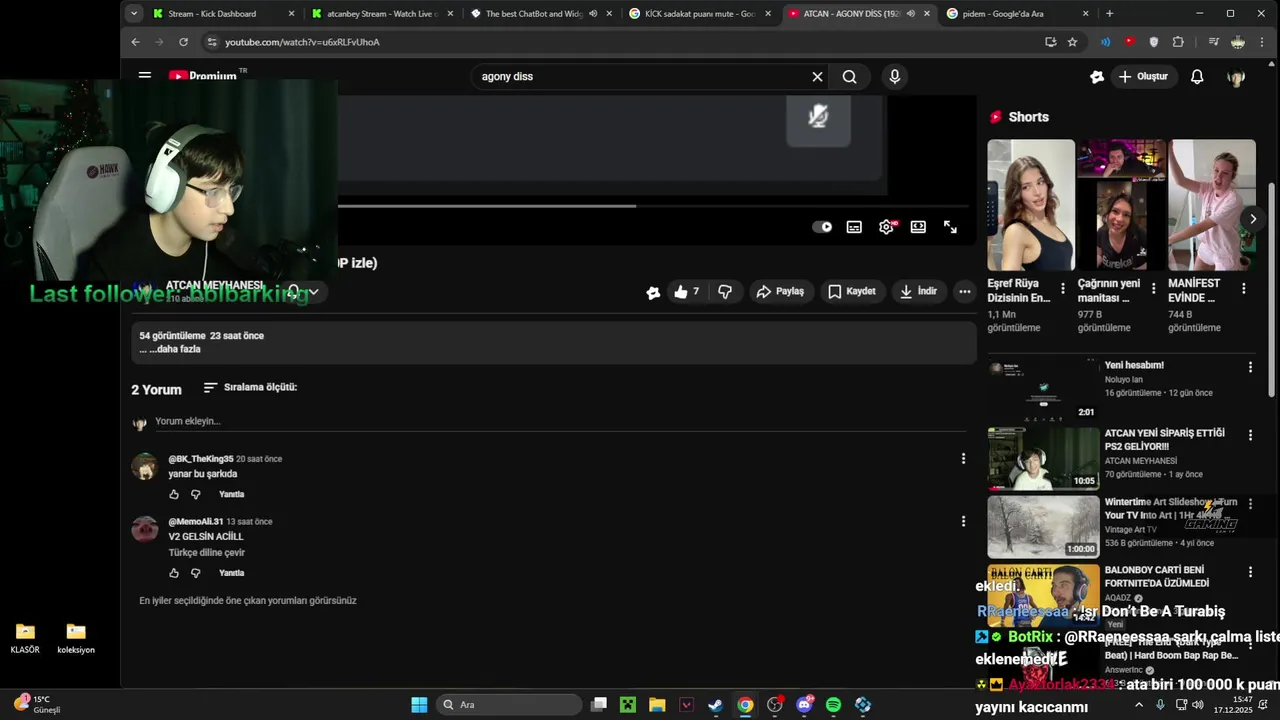
Task: Go back in Chrome
Action: coord(136,42)
